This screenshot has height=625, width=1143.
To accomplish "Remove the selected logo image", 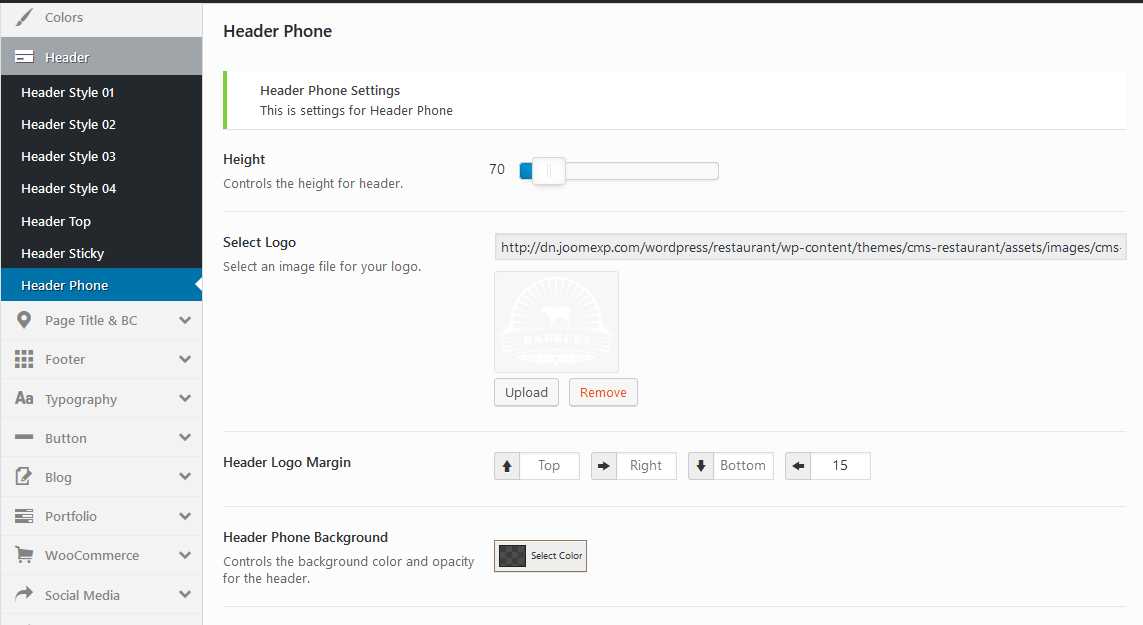I will (x=603, y=392).
